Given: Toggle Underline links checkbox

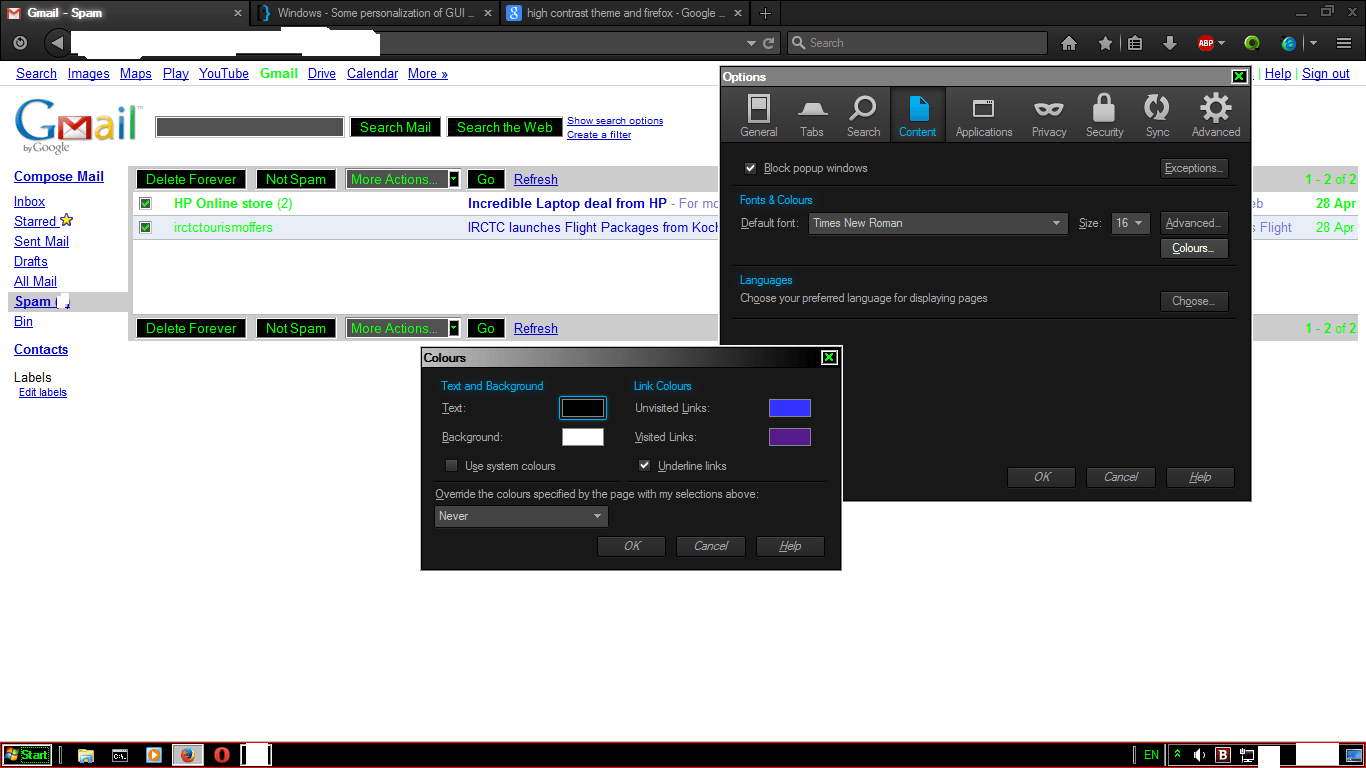Looking at the screenshot, I should [645, 466].
